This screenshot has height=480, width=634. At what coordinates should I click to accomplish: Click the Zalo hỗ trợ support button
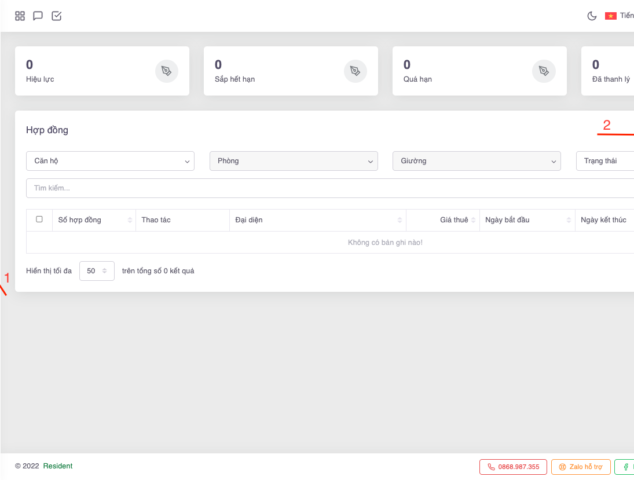point(580,467)
